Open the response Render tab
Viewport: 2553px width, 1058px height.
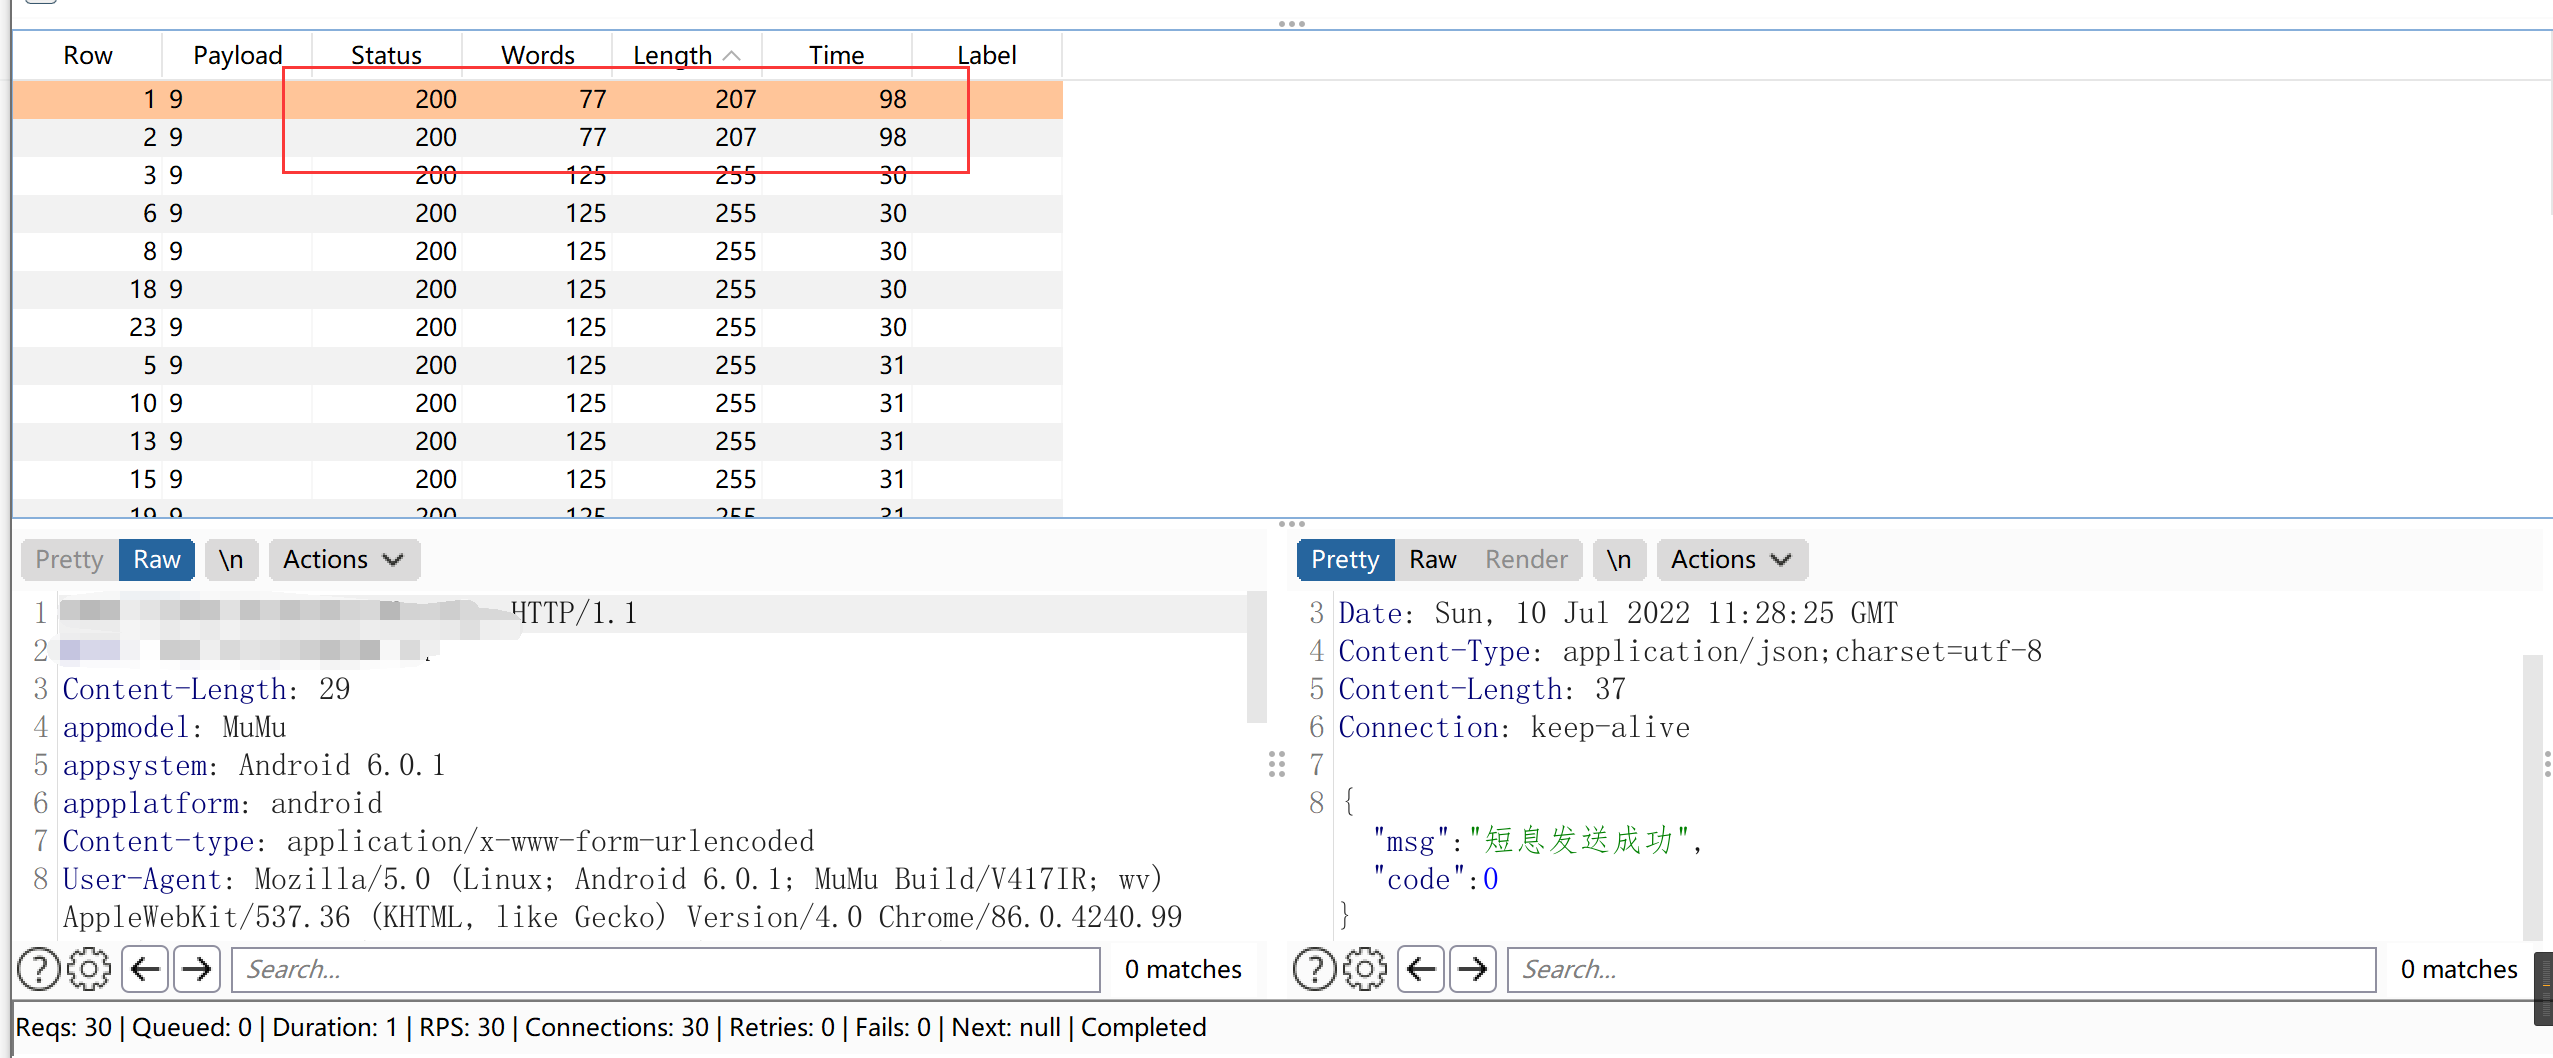(1525, 560)
